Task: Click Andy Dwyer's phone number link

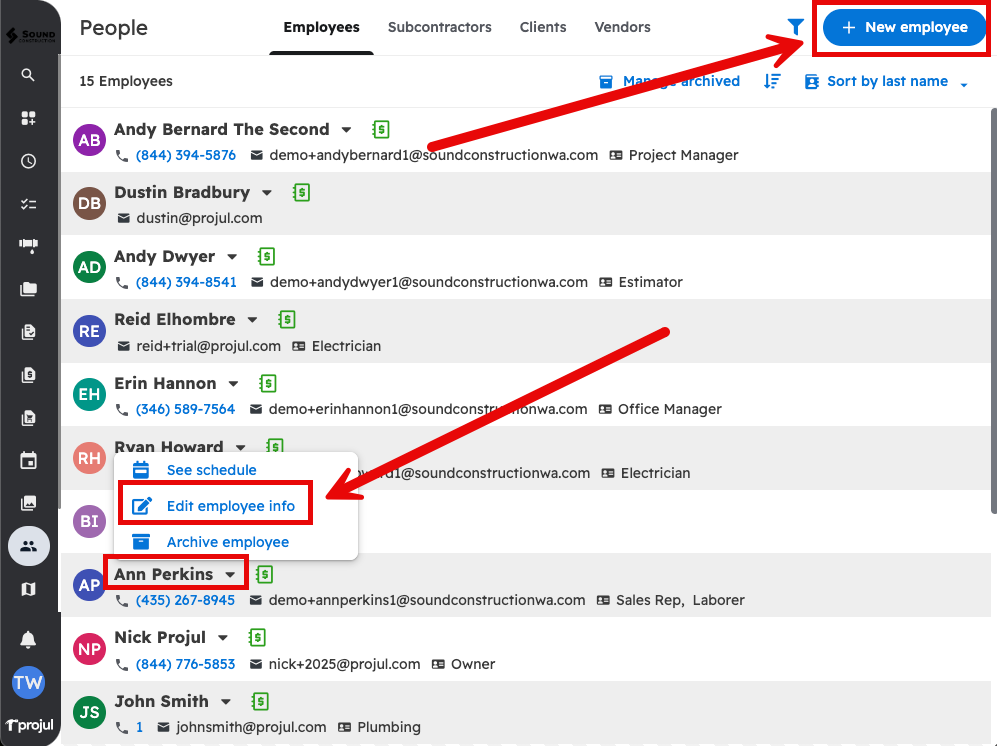Action: (186, 282)
